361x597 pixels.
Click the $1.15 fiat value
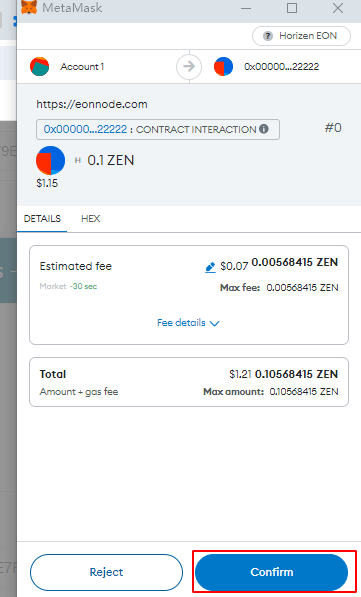[x=47, y=183]
